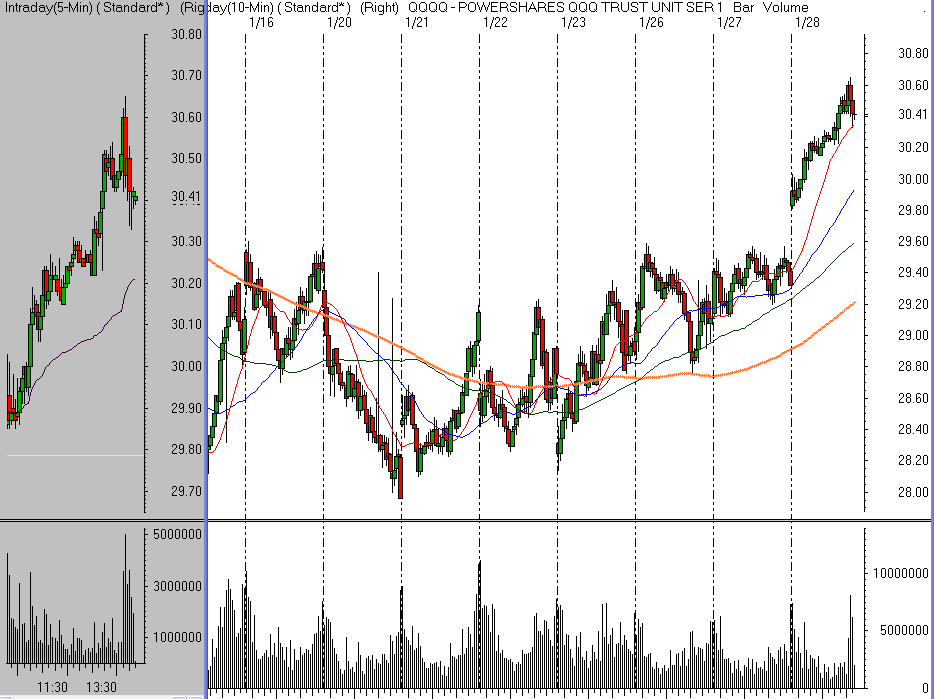Select the 1/20 date label

coord(340,23)
